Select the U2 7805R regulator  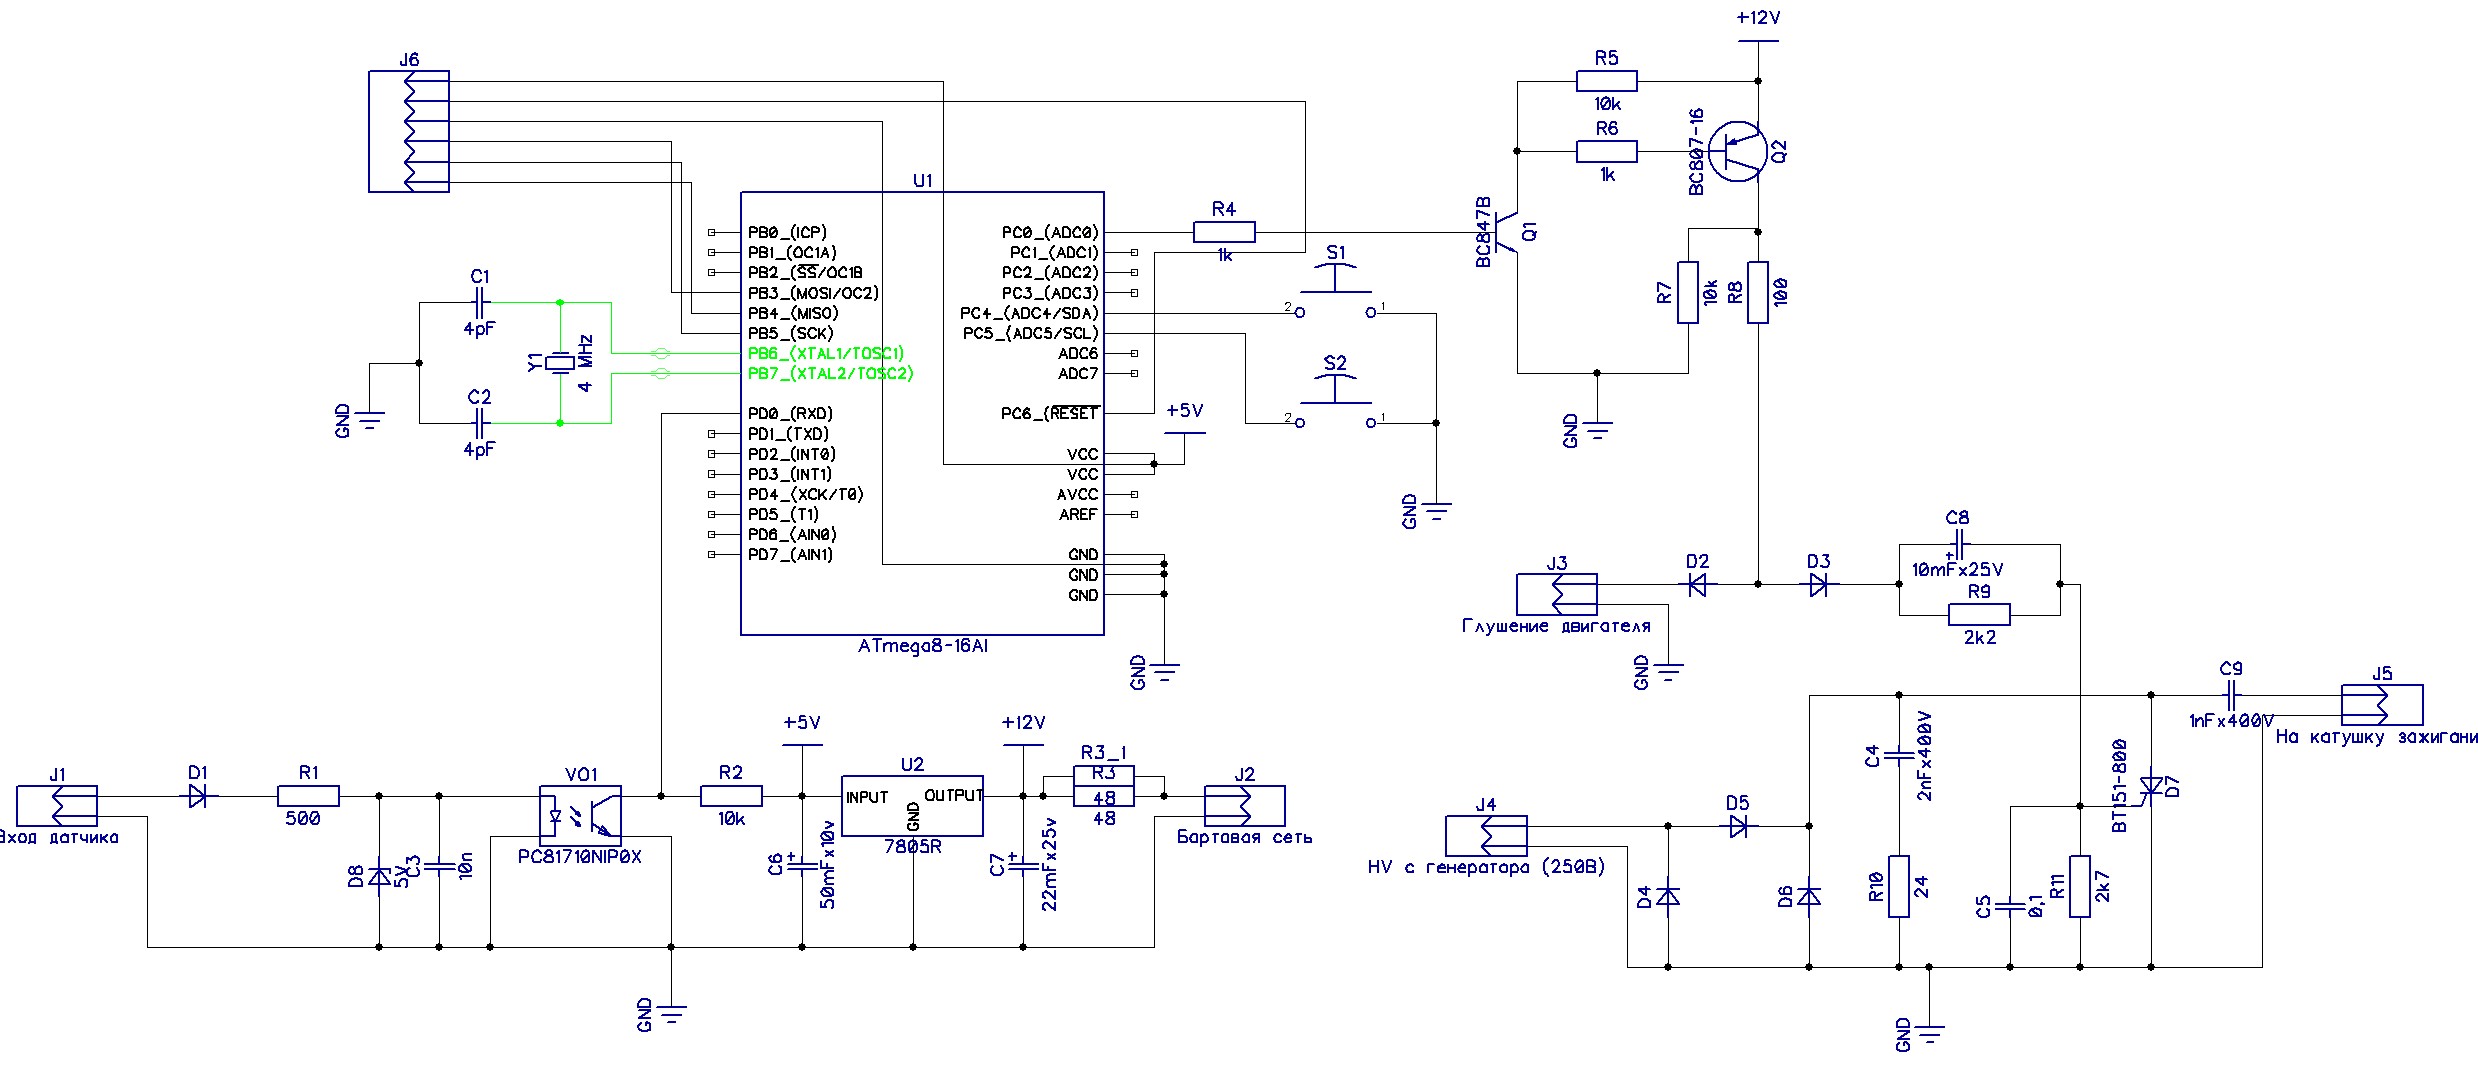(912, 806)
